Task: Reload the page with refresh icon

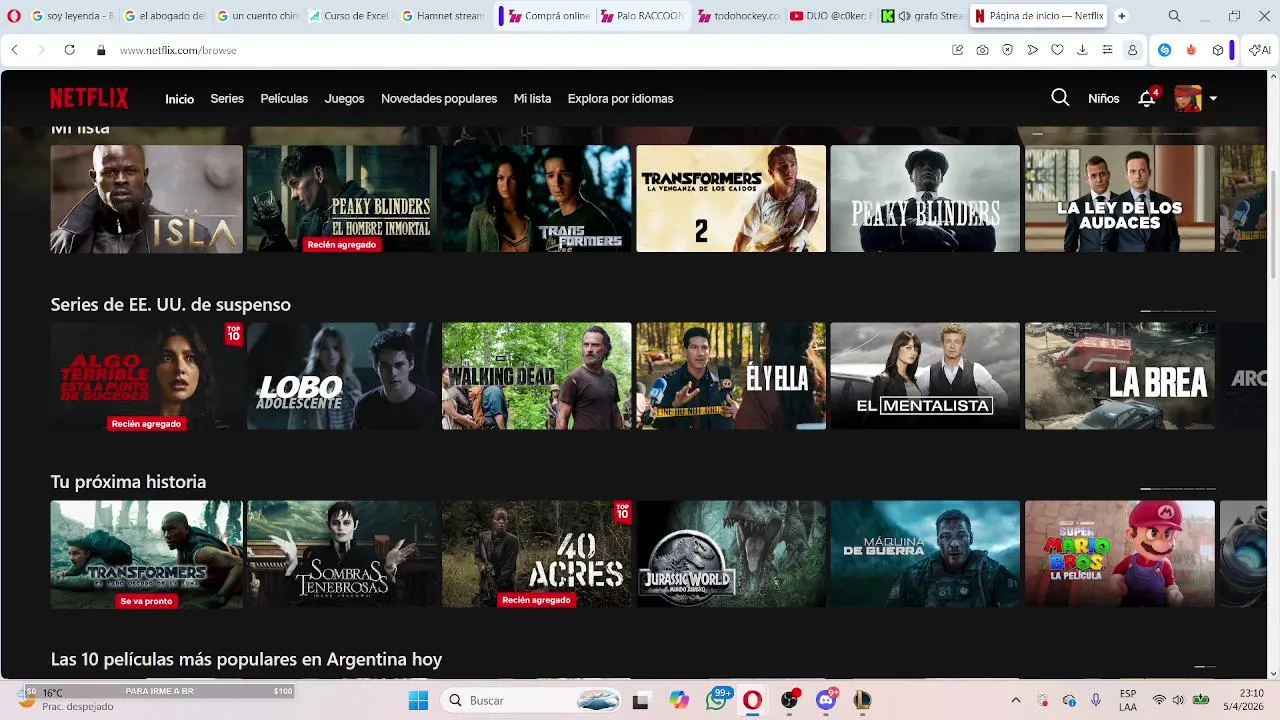Action: tap(69, 50)
